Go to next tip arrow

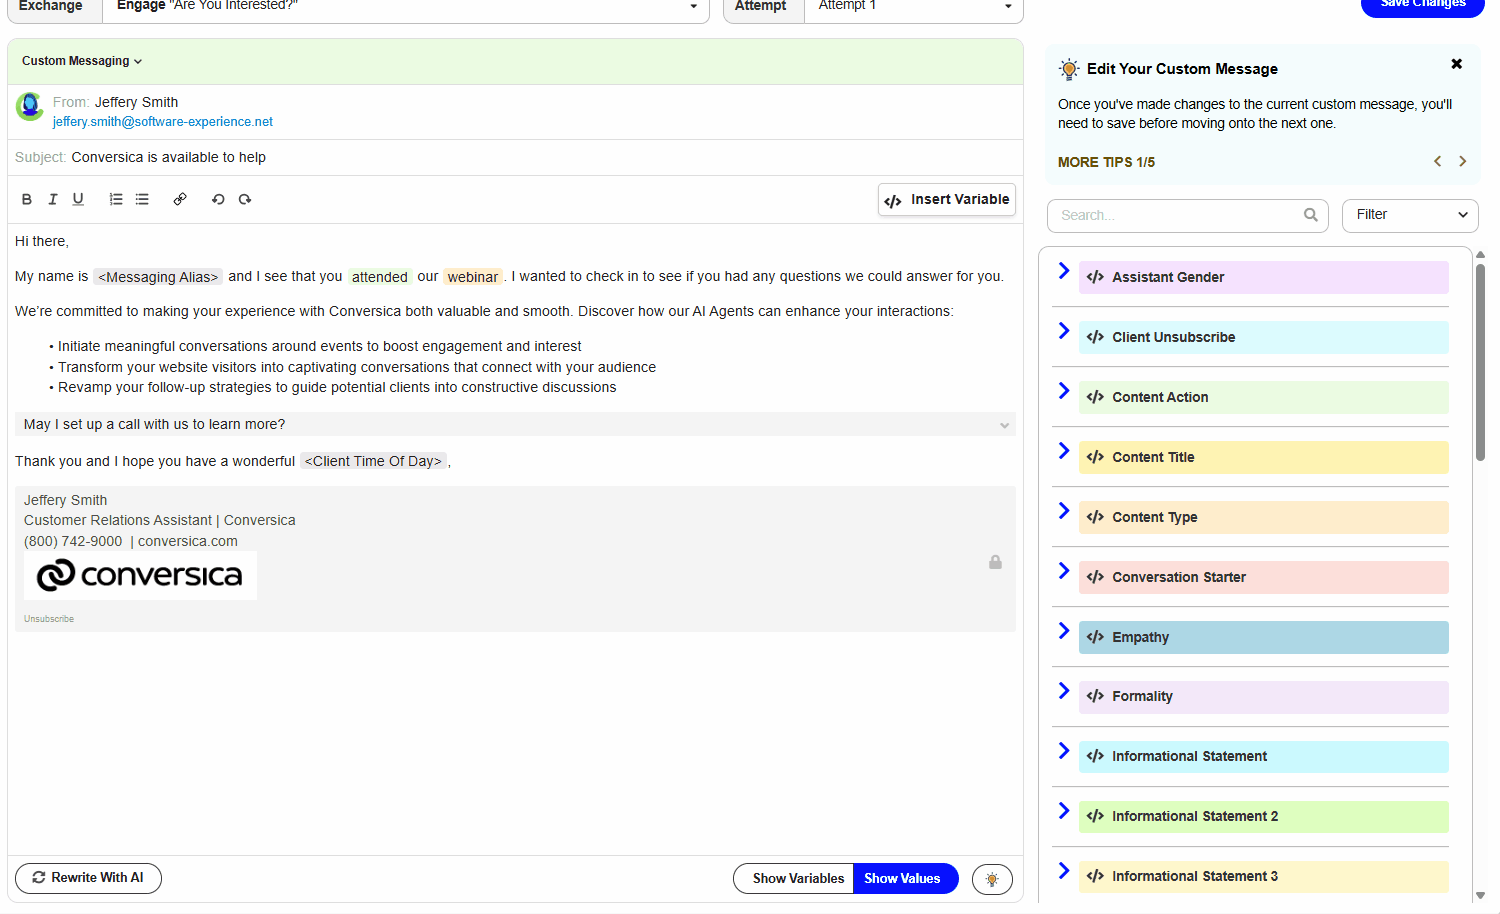pyautogui.click(x=1462, y=162)
